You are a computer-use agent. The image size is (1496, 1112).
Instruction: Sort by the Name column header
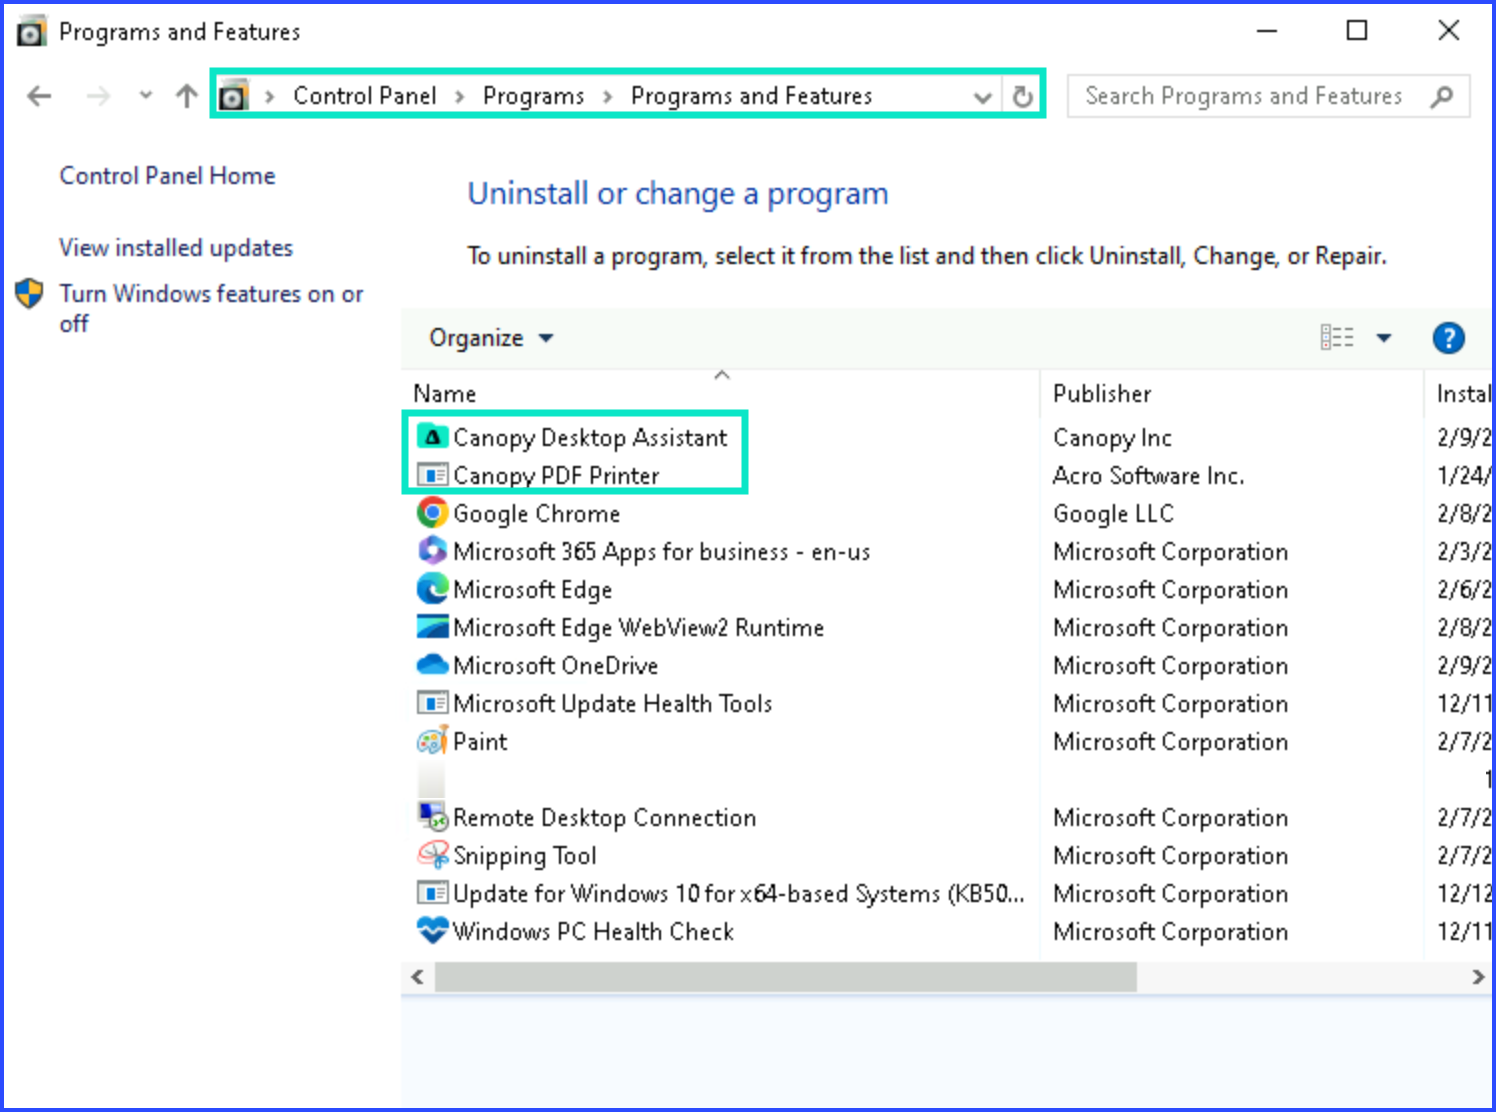click(x=721, y=393)
